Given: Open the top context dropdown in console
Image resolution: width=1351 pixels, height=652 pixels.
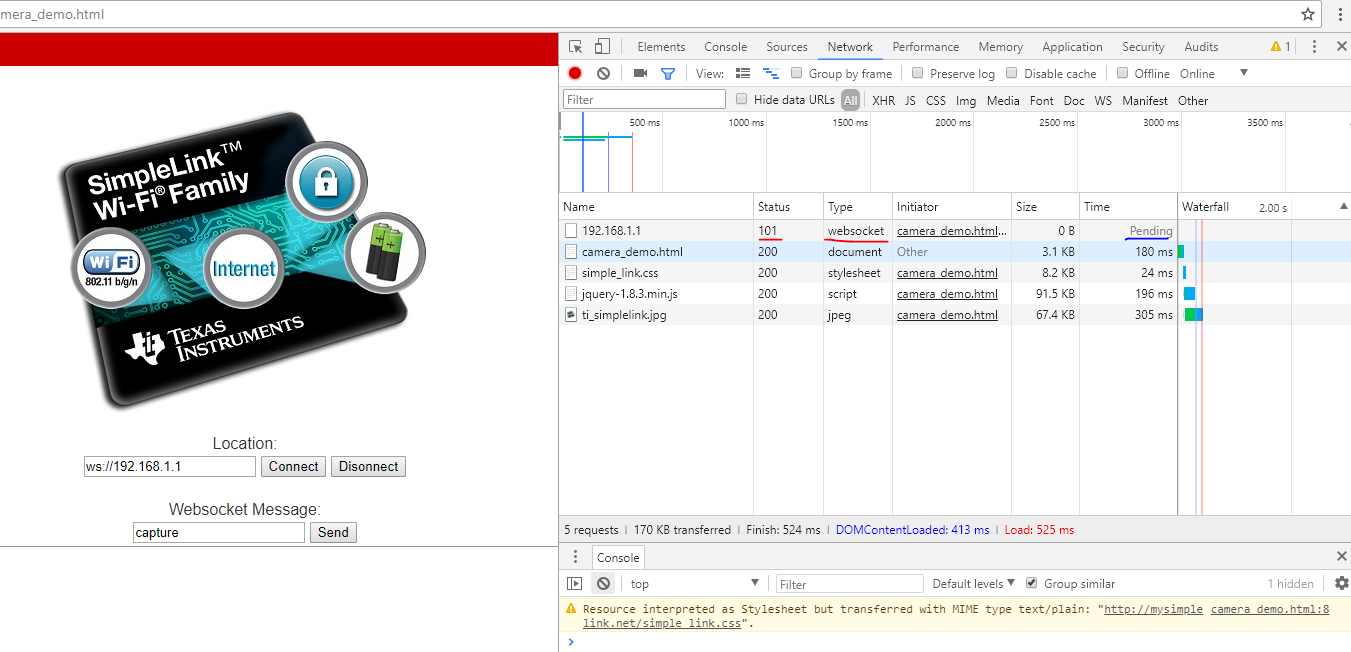Looking at the screenshot, I should (x=694, y=584).
